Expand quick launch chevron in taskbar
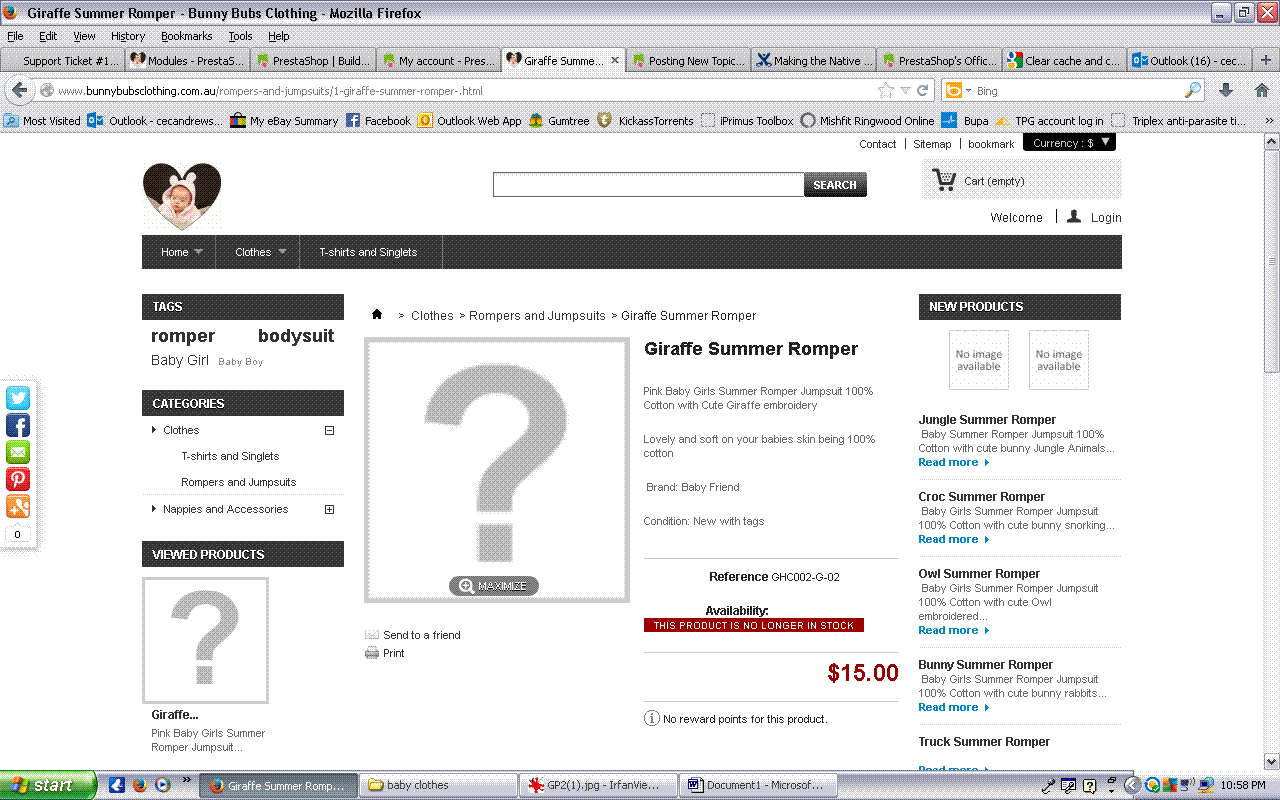 (x=186, y=781)
